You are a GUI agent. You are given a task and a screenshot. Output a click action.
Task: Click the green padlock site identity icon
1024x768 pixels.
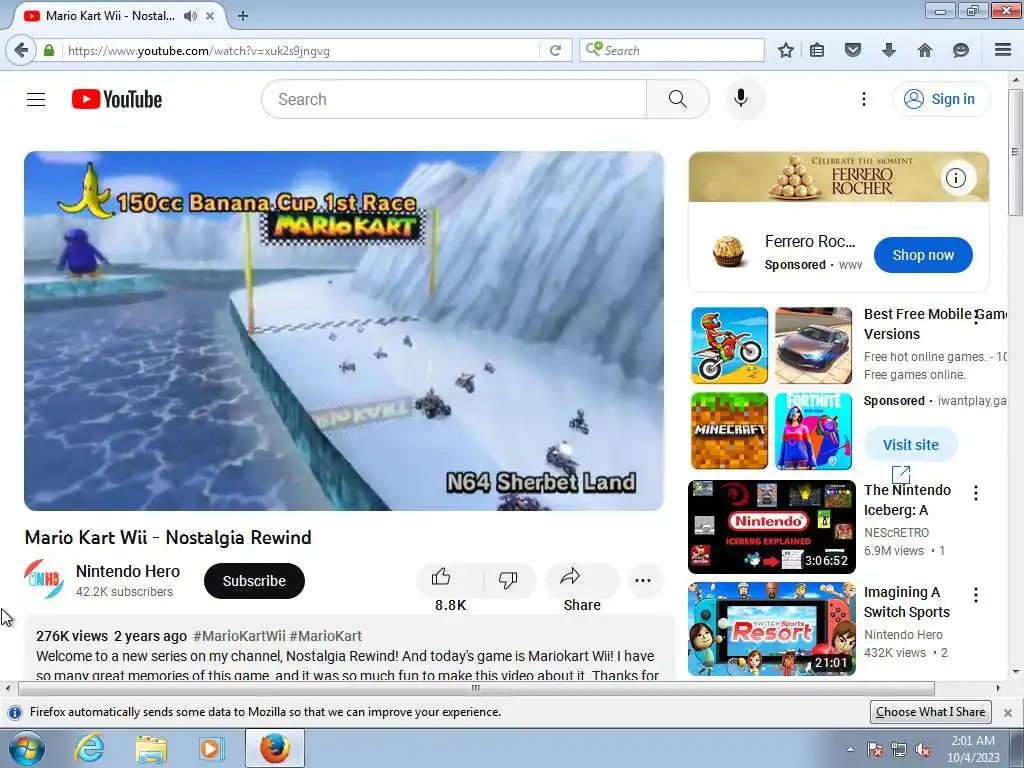pyautogui.click(x=49, y=50)
